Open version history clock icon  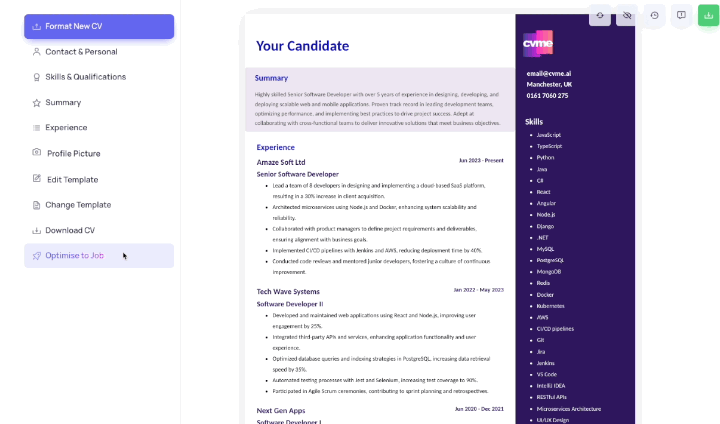(x=654, y=15)
